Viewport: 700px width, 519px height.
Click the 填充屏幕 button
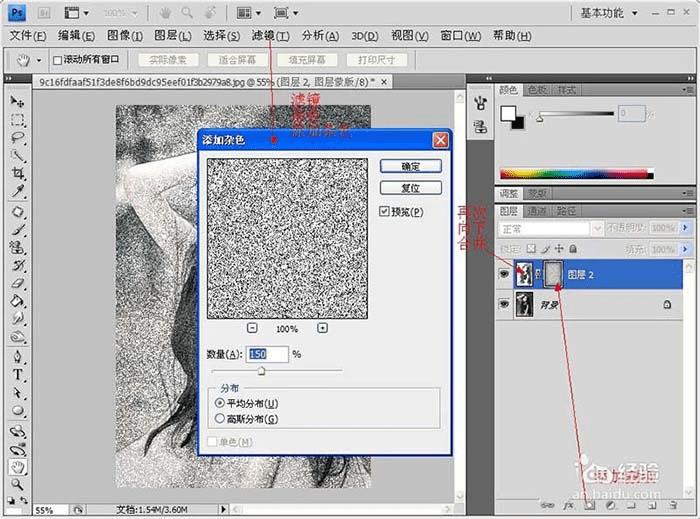(307, 60)
